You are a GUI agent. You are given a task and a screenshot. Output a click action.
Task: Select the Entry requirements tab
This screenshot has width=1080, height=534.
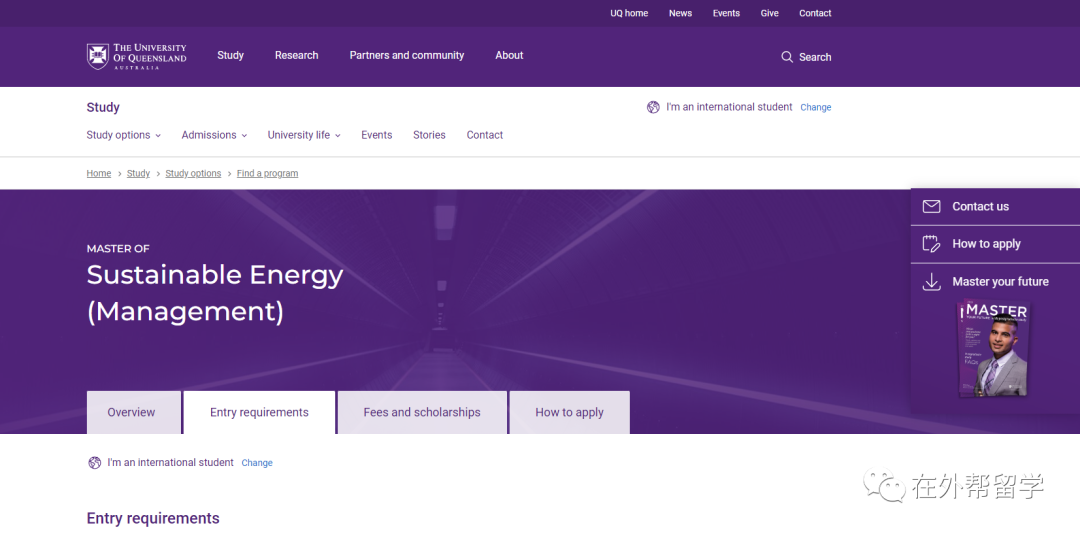pos(259,413)
